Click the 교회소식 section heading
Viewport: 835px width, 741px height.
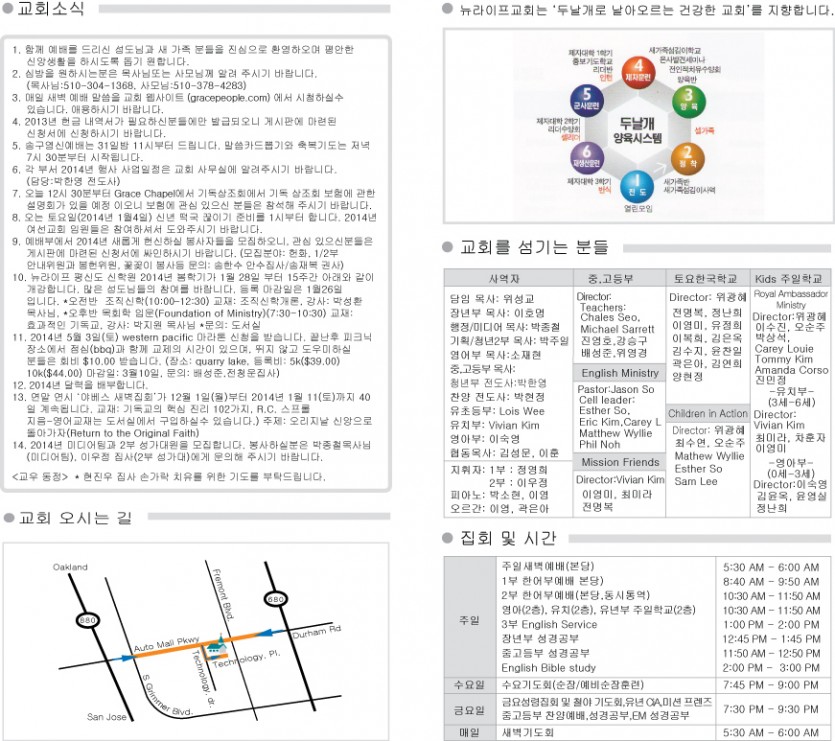point(51,9)
